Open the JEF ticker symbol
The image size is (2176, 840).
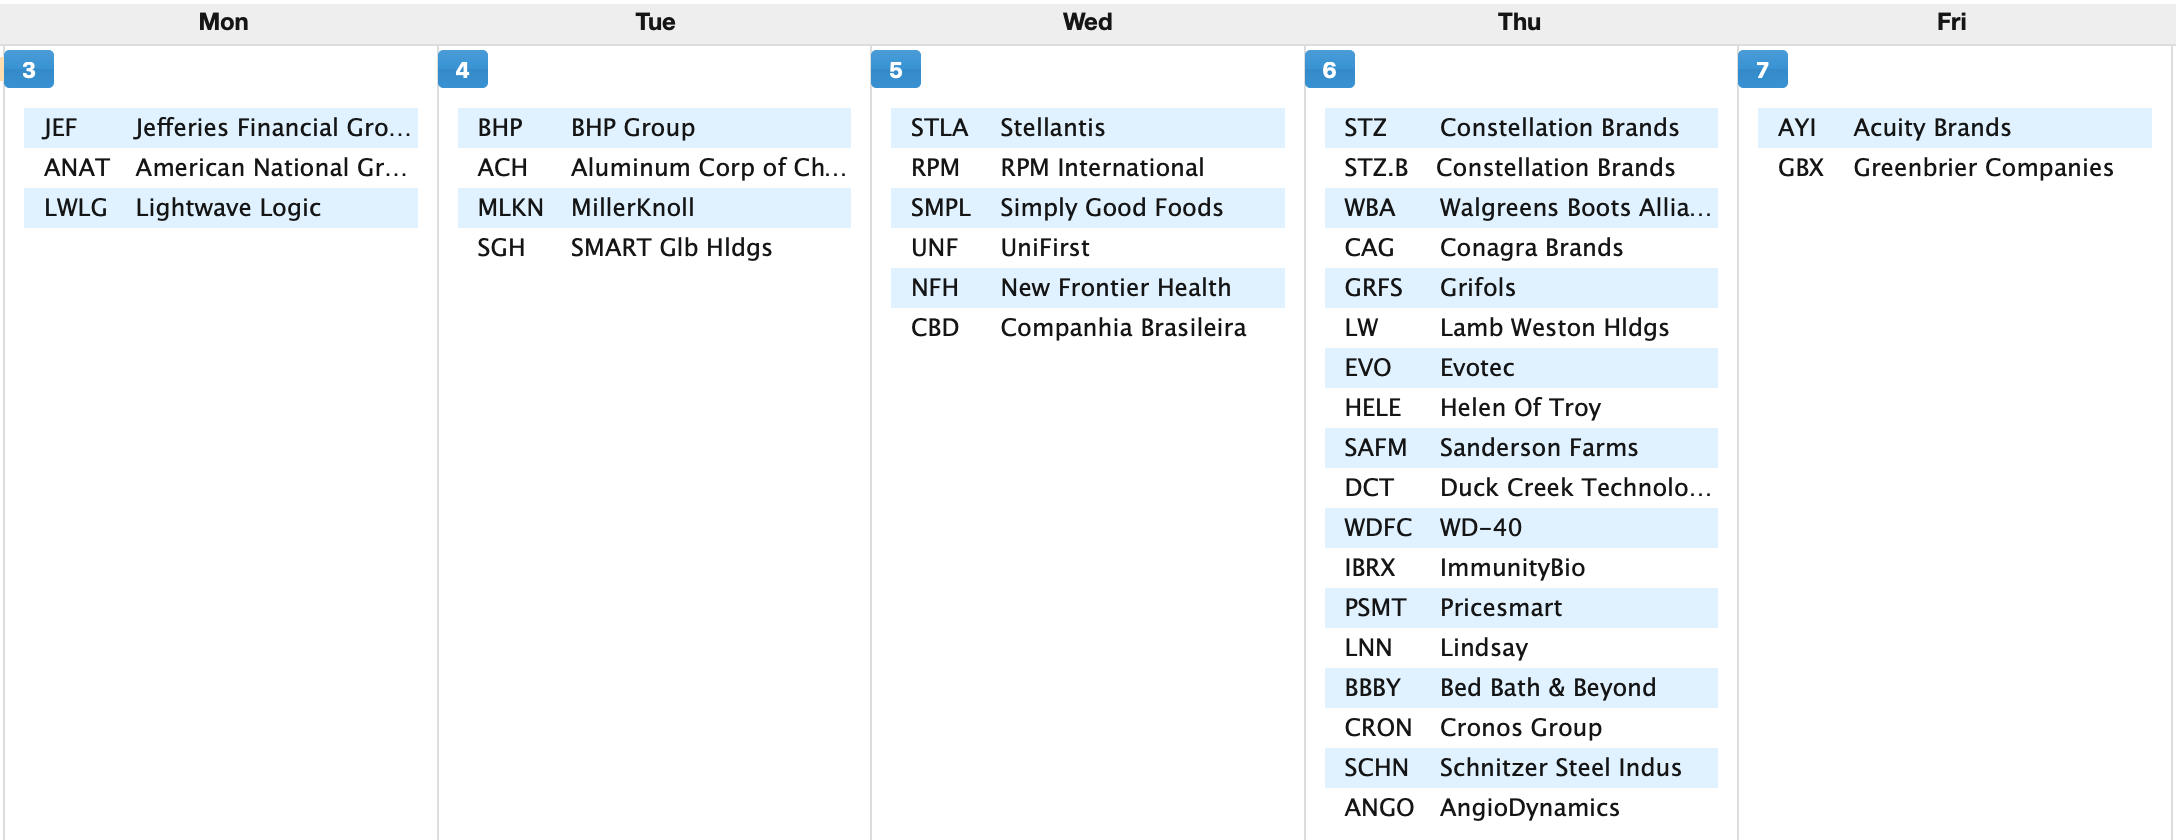[x=60, y=128]
